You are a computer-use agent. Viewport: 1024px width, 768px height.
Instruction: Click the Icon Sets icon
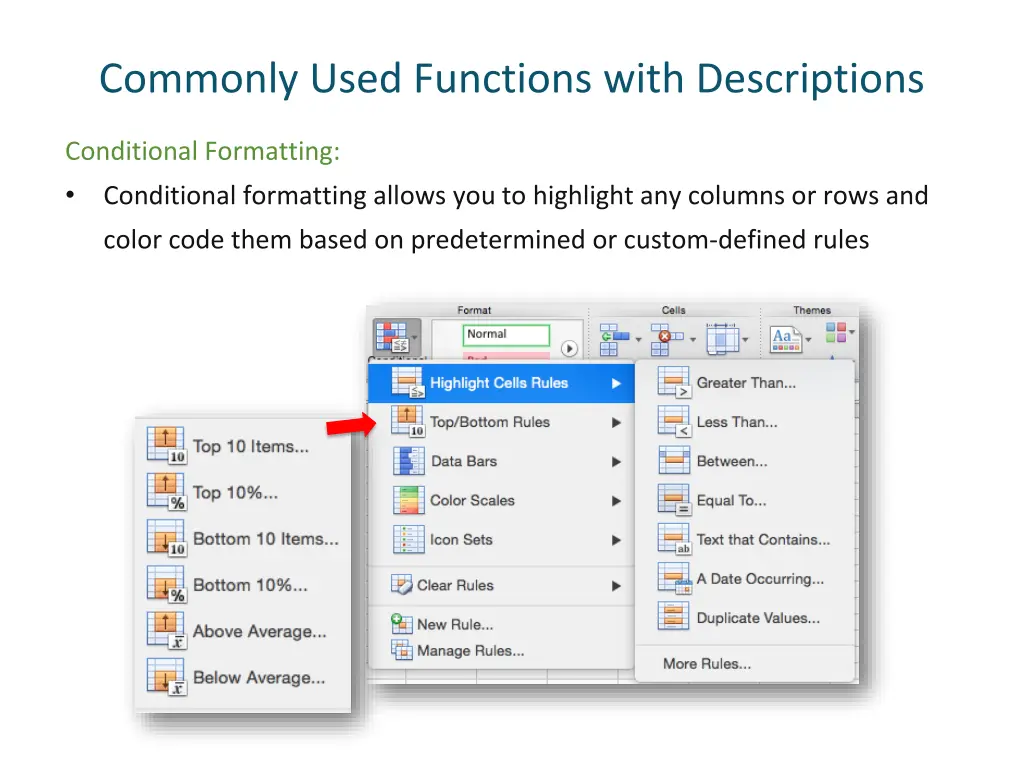(409, 539)
